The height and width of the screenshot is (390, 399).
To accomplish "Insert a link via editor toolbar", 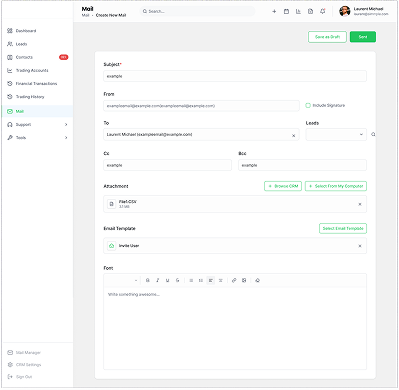I will point(234,280).
